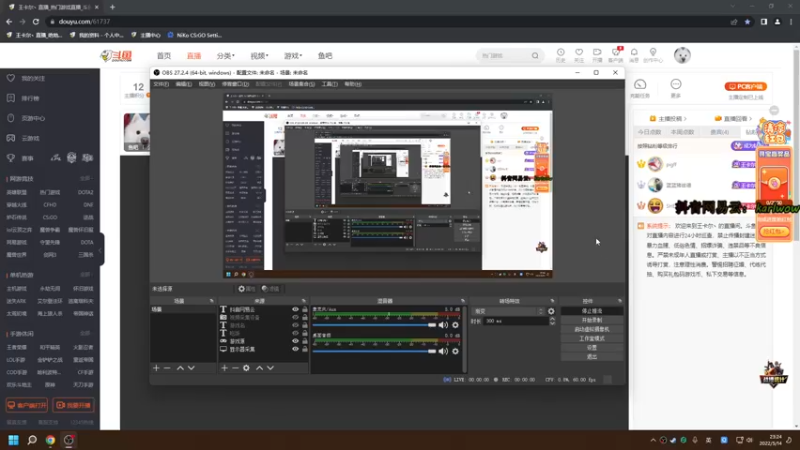The width and height of the screenshot is (800, 450).
Task: Open the Follow heart icon in Douyu header
Action: pyautogui.click(x=579, y=55)
